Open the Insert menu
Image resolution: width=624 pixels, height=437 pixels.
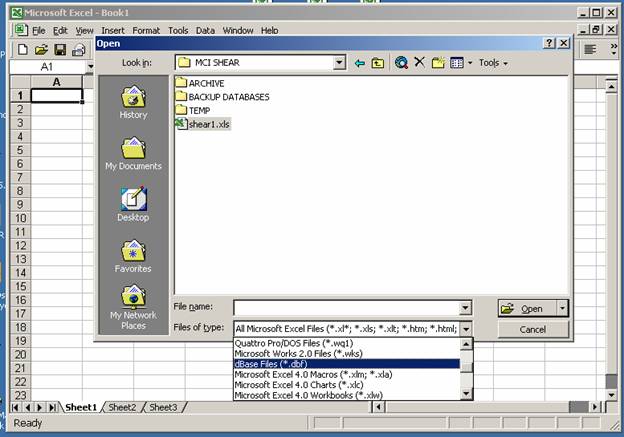pyautogui.click(x=113, y=31)
